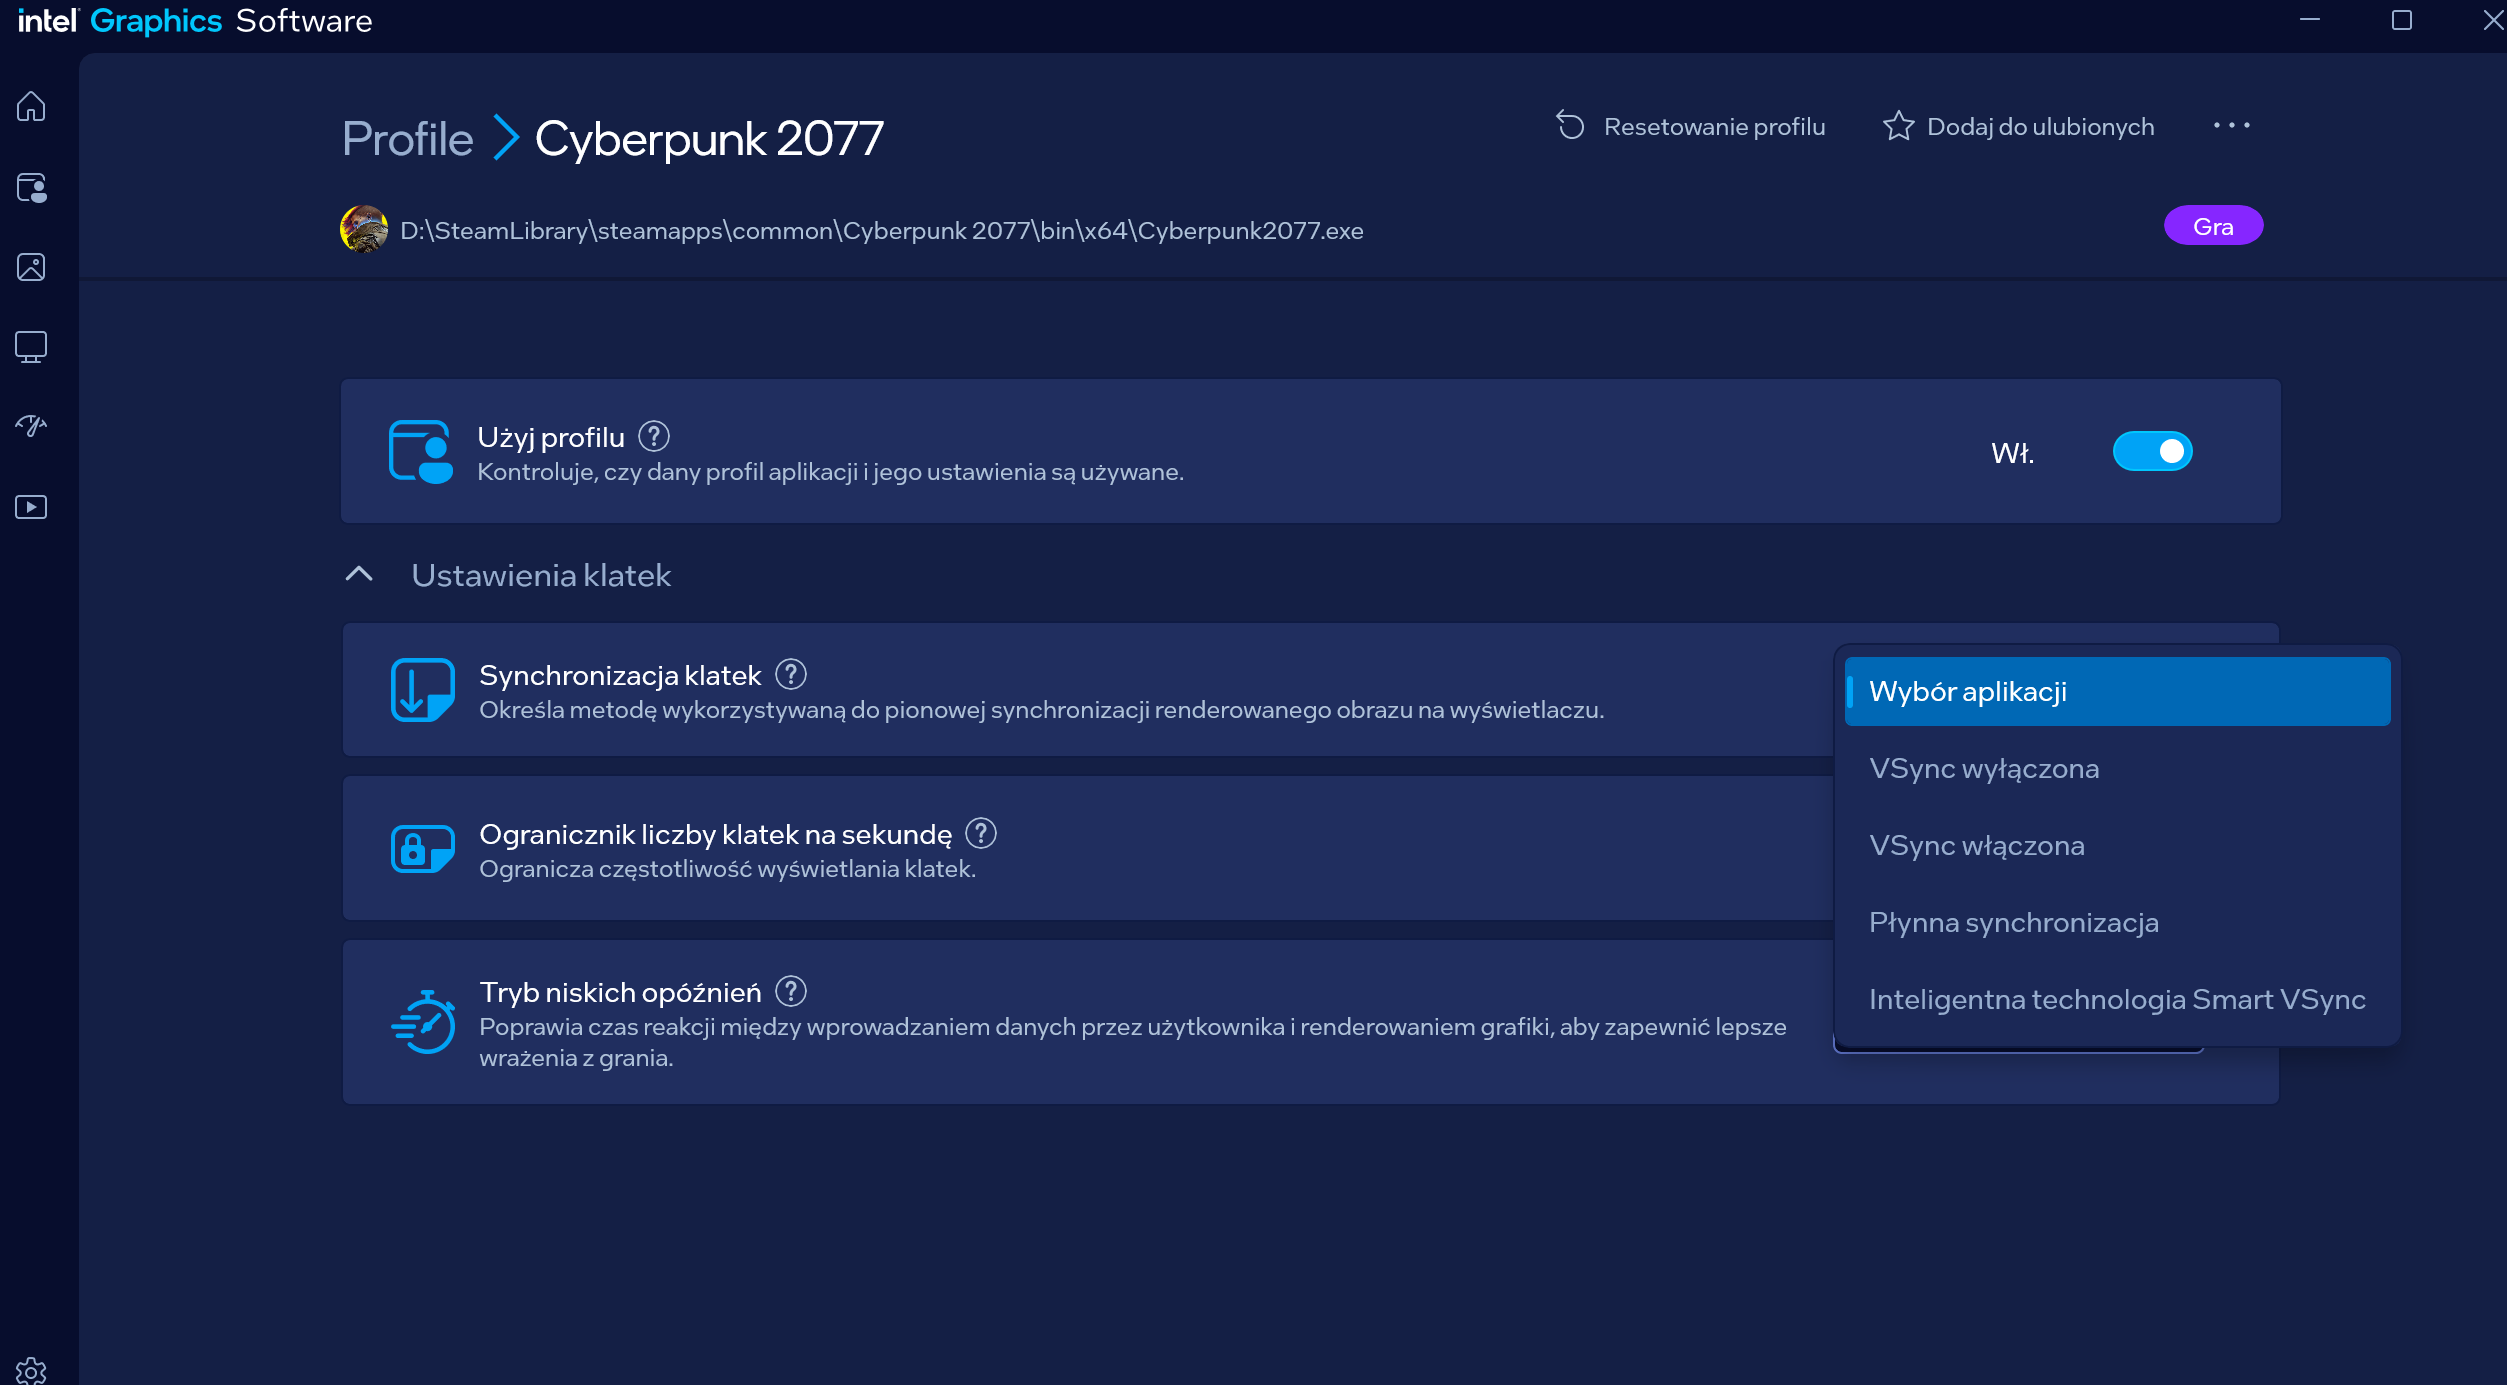The width and height of the screenshot is (2507, 1385).
Task: Open the Profiles sidebar icon
Action: (x=31, y=187)
